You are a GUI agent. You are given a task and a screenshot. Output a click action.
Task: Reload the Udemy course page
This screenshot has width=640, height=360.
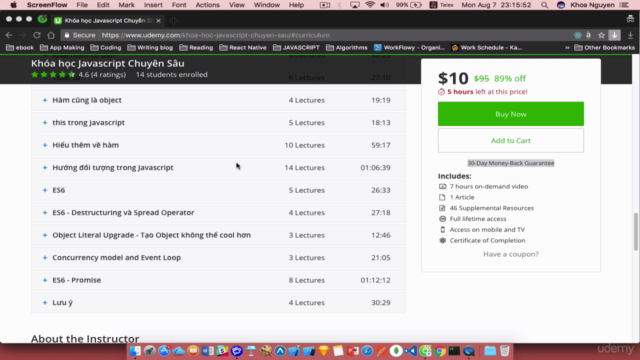coord(37,35)
